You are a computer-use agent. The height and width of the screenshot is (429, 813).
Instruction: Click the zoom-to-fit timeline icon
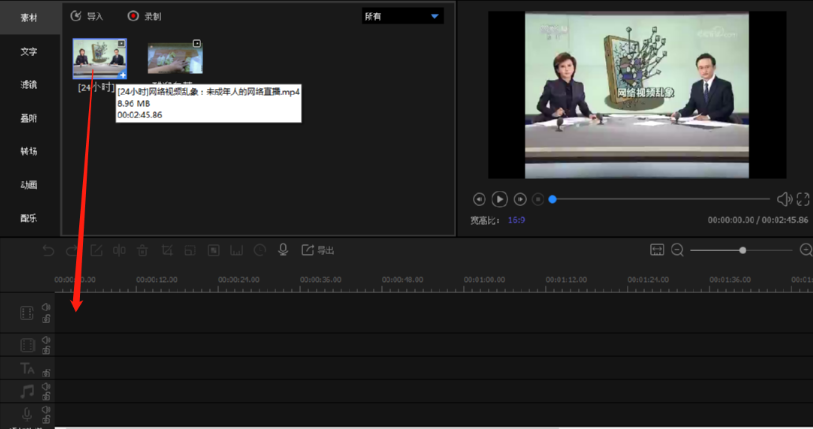point(657,250)
